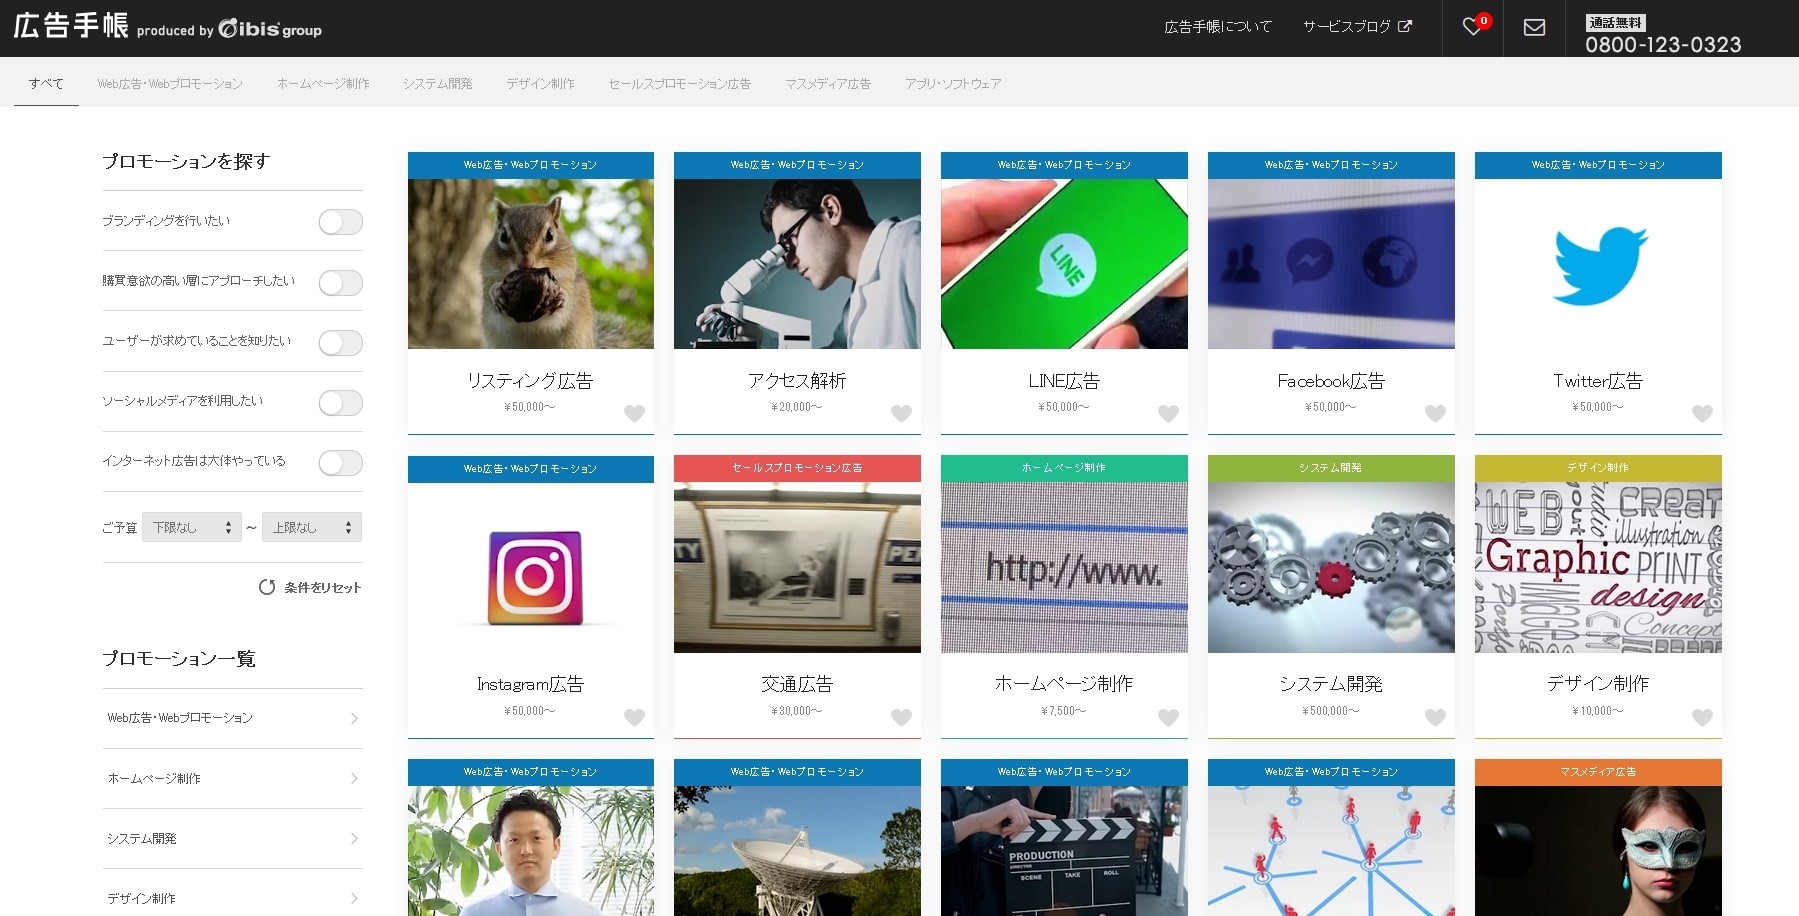1799x916 pixels.
Task: Open the 下限なし budget dropdown
Action: pos(192,527)
